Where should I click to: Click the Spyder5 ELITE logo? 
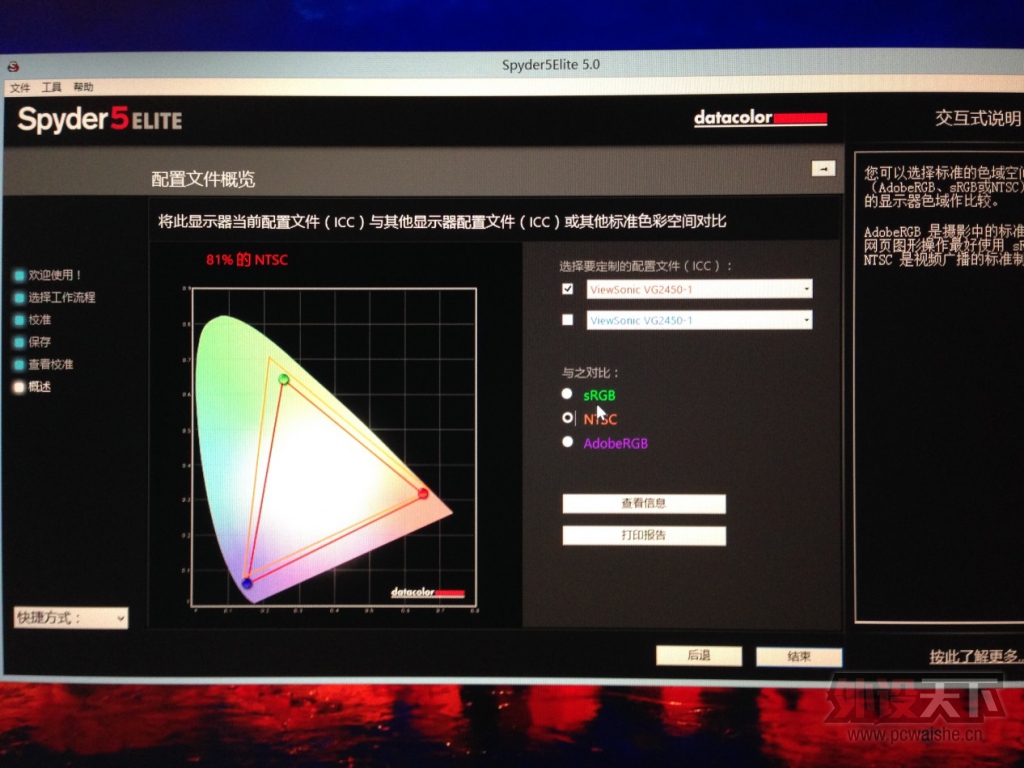click(100, 120)
